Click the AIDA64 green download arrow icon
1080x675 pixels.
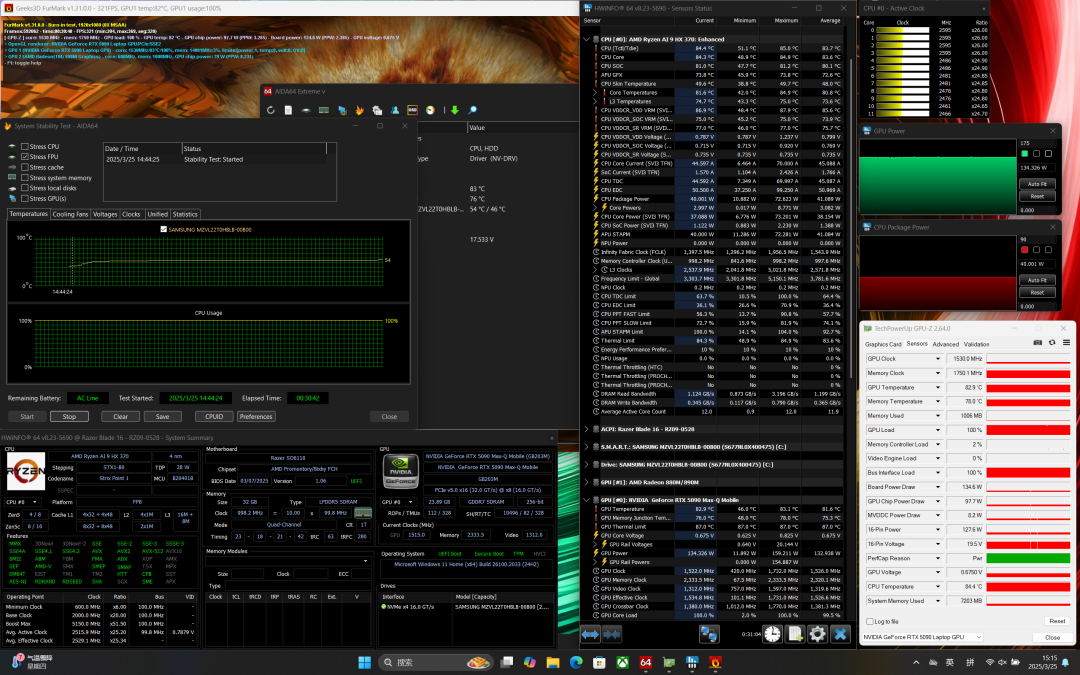coord(455,110)
